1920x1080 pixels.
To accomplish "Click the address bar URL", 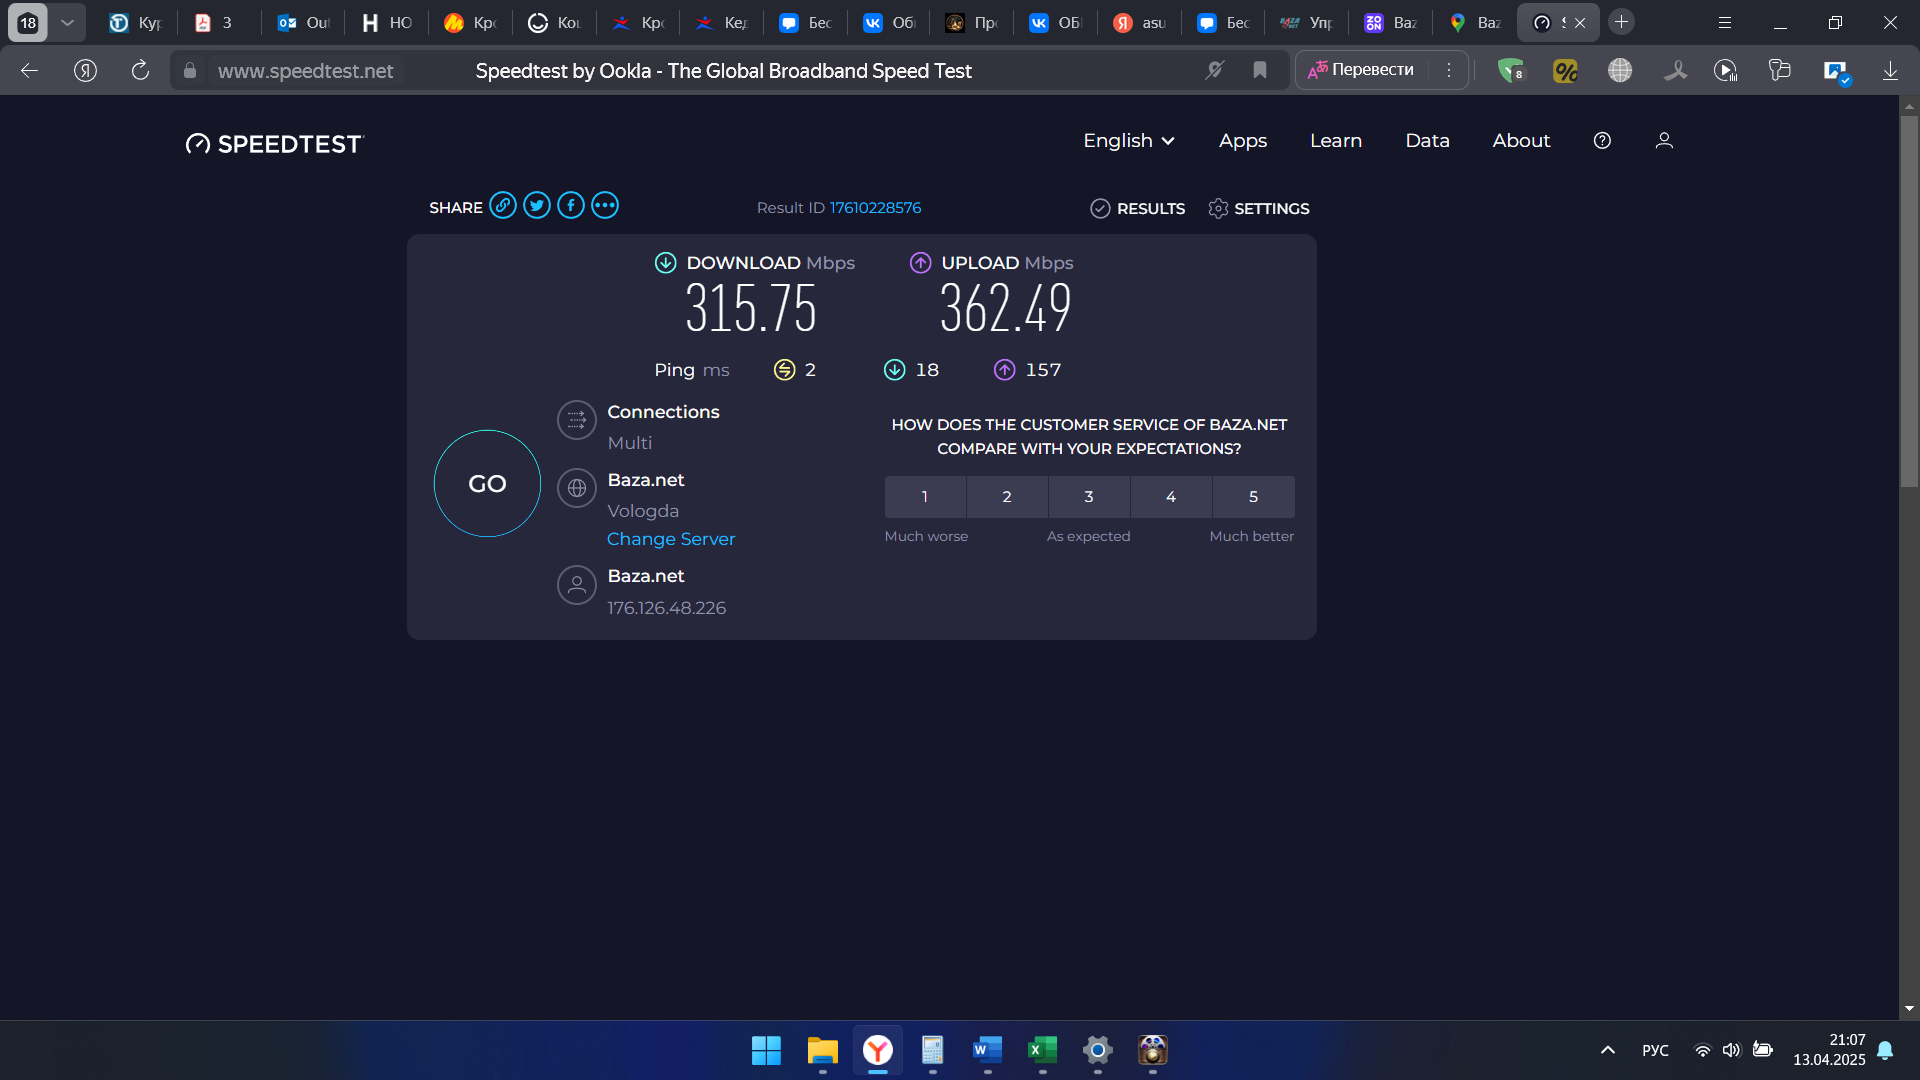I will click(305, 71).
